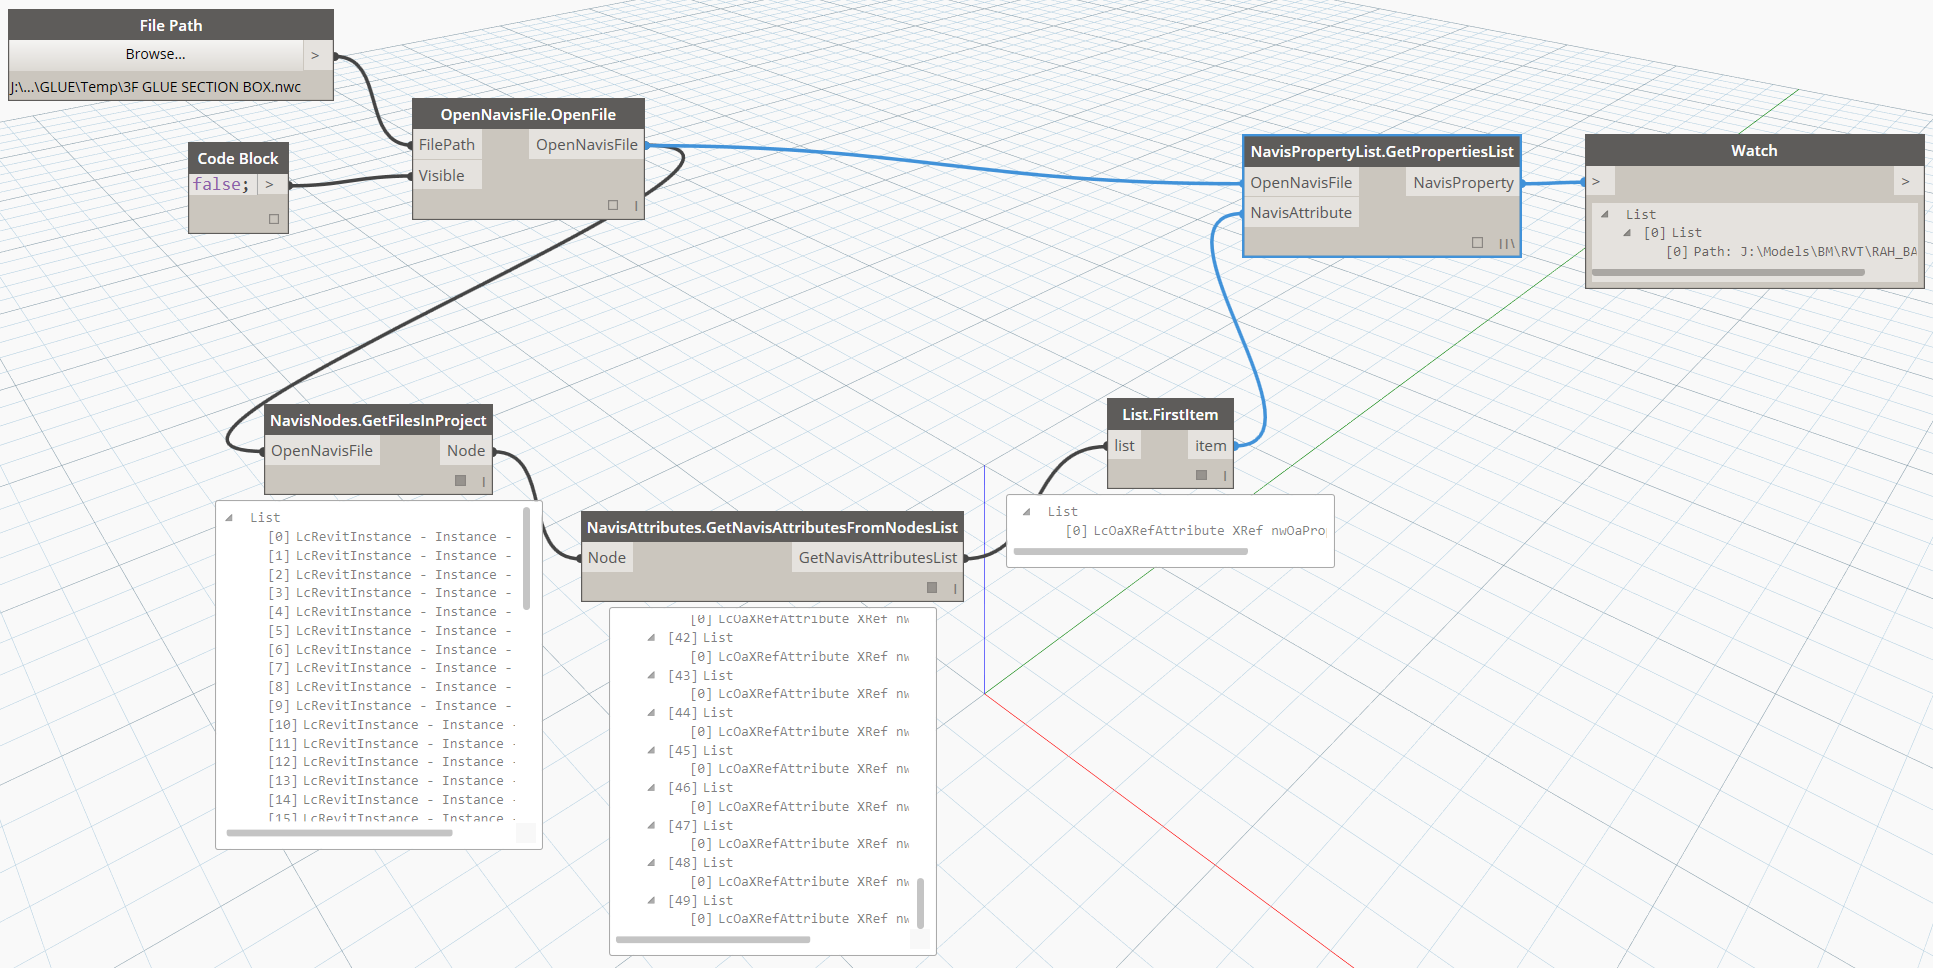1933x968 pixels.
Task: Click the lacing icon on OpenNavisFile.OpenFile node
Action: click(x=636, y=206)
